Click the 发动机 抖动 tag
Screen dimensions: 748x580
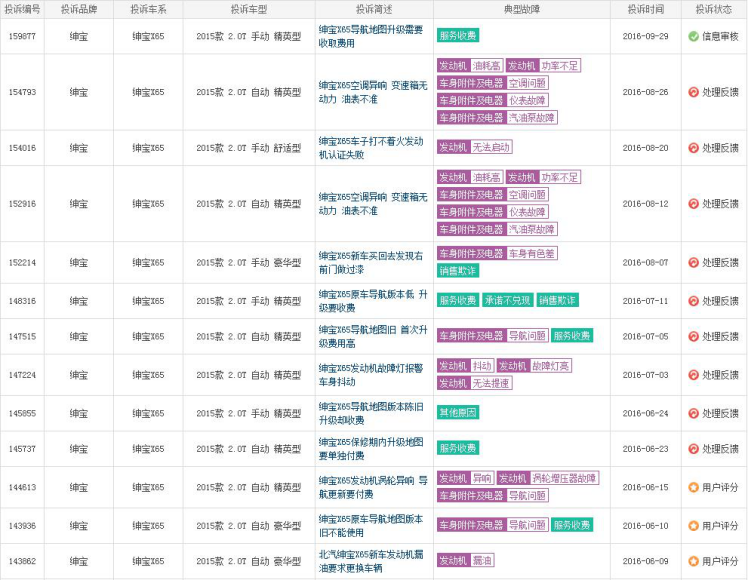coord(465,366)
